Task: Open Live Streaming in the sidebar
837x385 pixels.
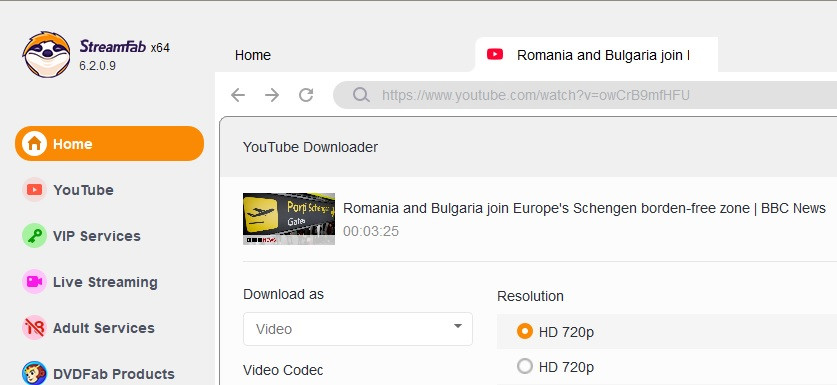Action: [x=105, y=282]
